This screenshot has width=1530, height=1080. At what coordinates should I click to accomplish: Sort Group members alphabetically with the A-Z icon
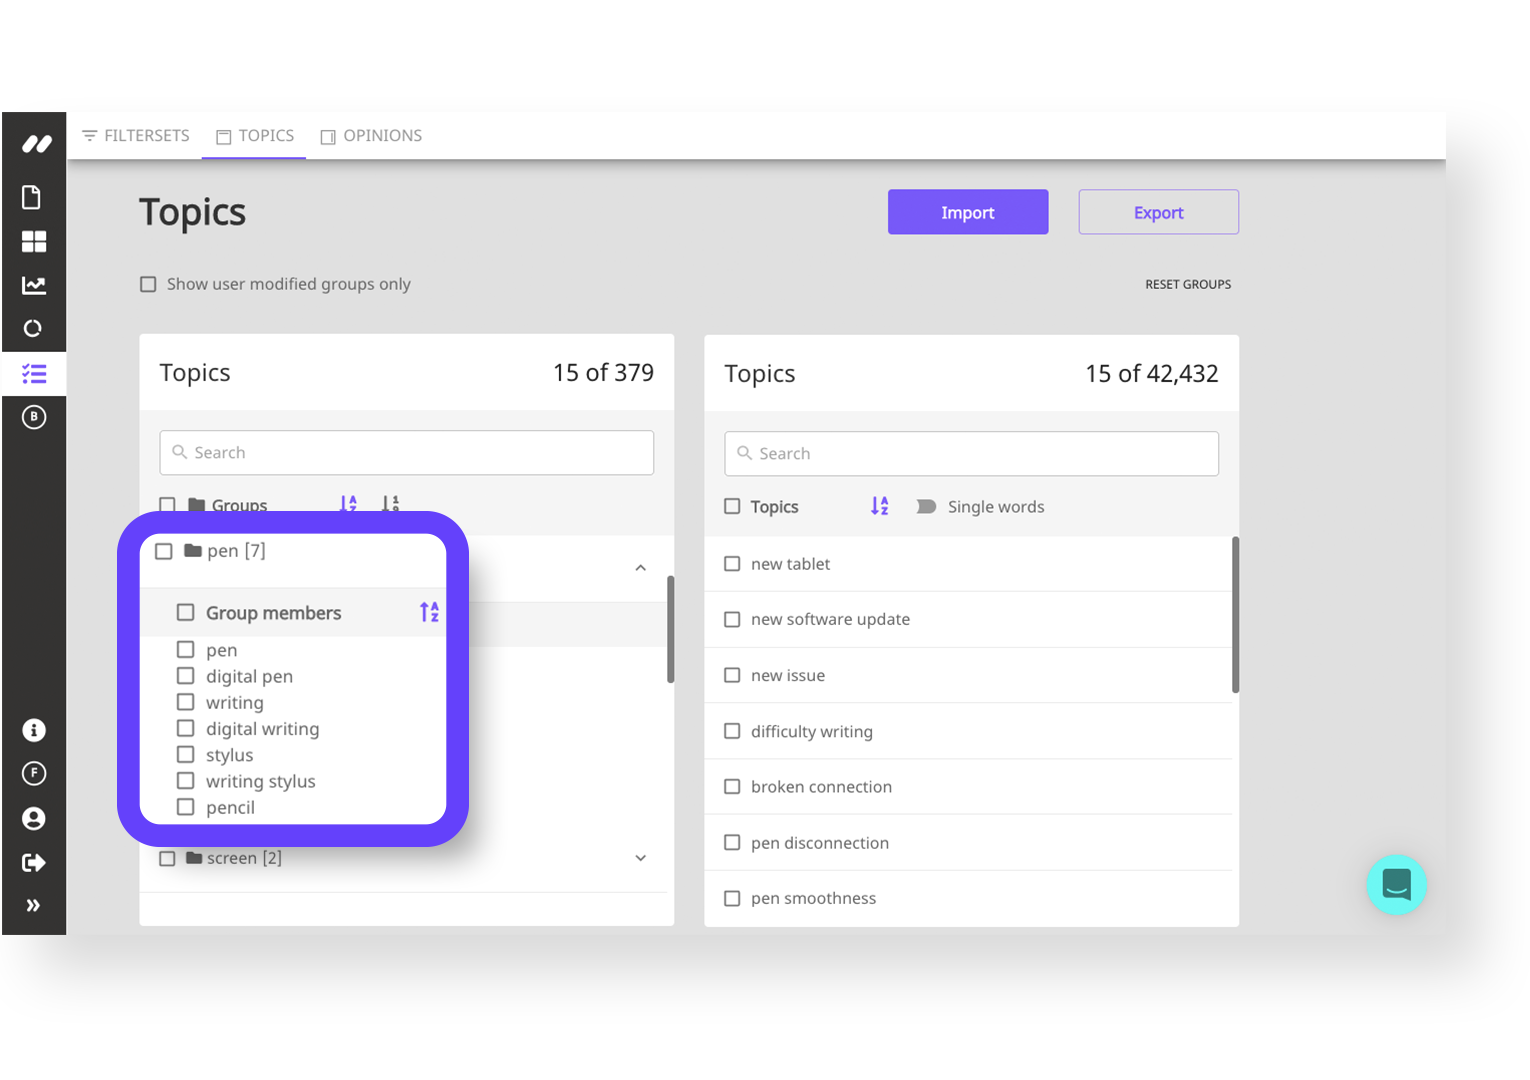click(x=429, y=611)
